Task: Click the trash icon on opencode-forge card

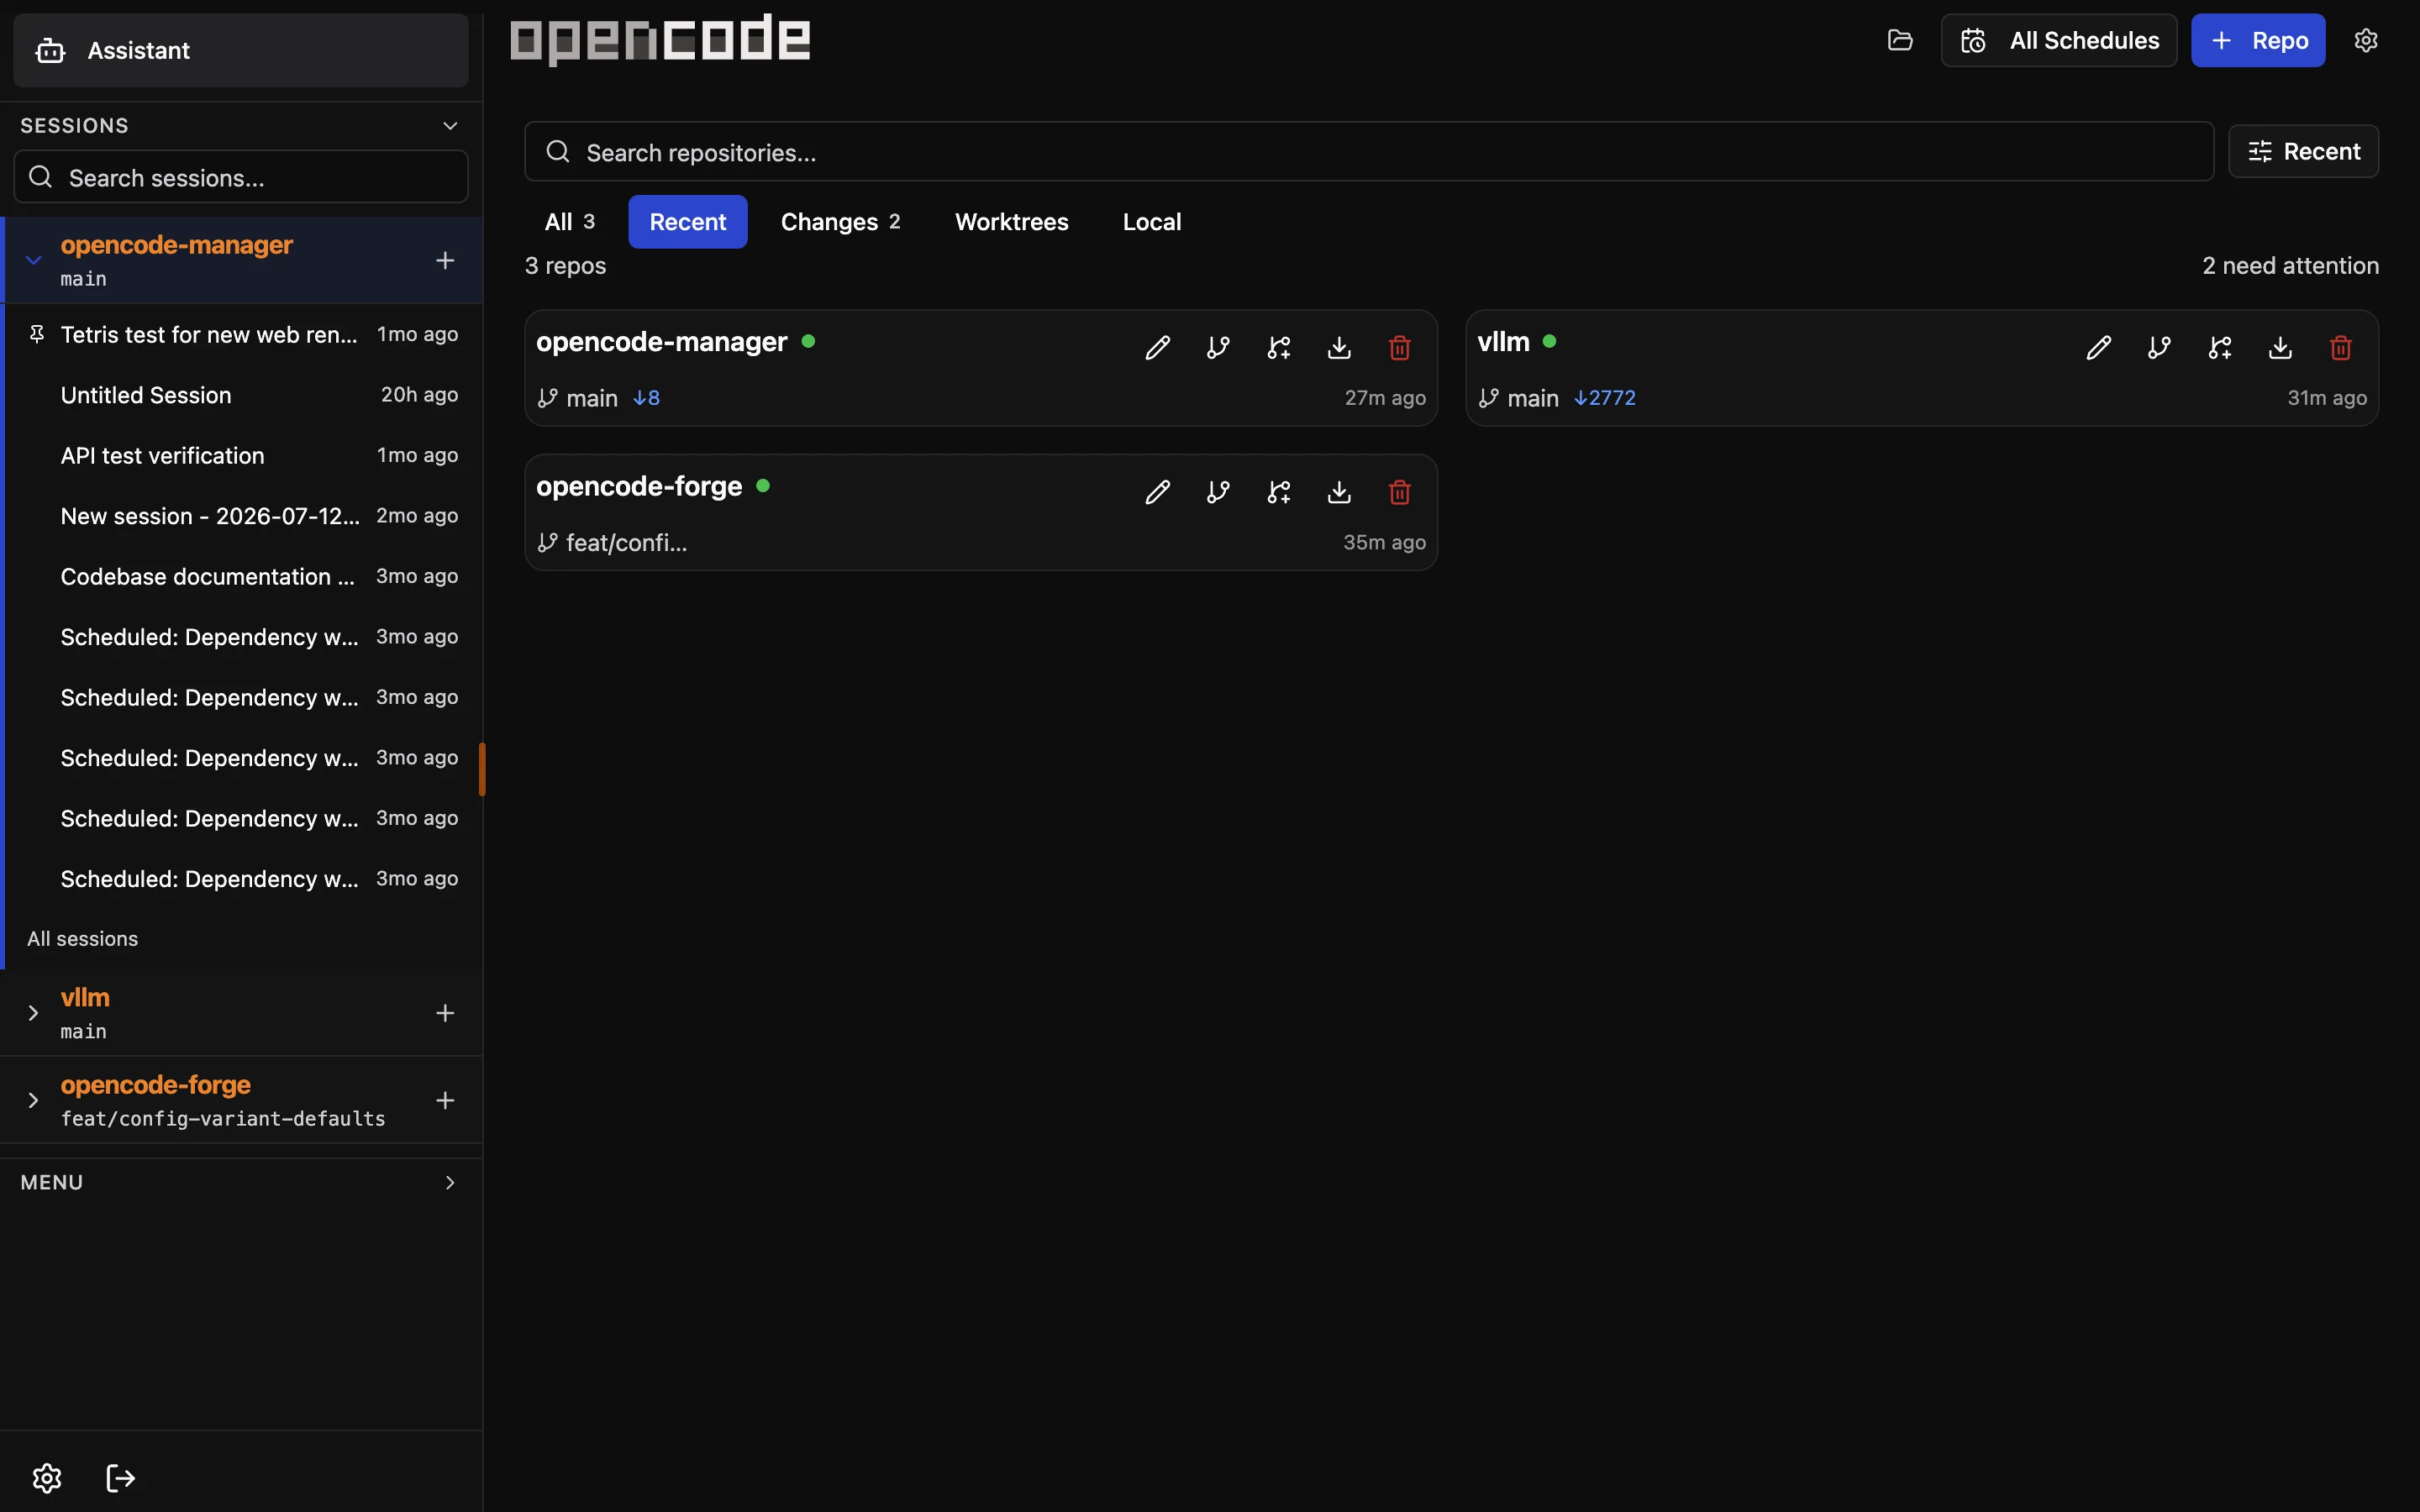Action: pos(1400,492)
